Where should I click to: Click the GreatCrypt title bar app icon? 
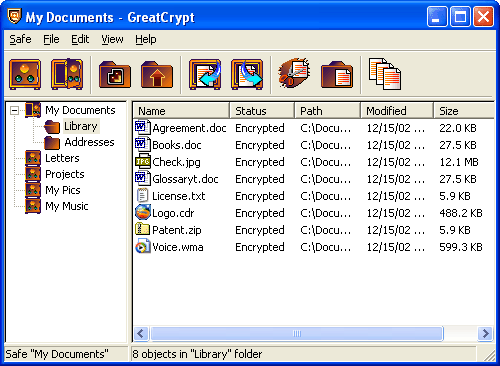point(14,16)
